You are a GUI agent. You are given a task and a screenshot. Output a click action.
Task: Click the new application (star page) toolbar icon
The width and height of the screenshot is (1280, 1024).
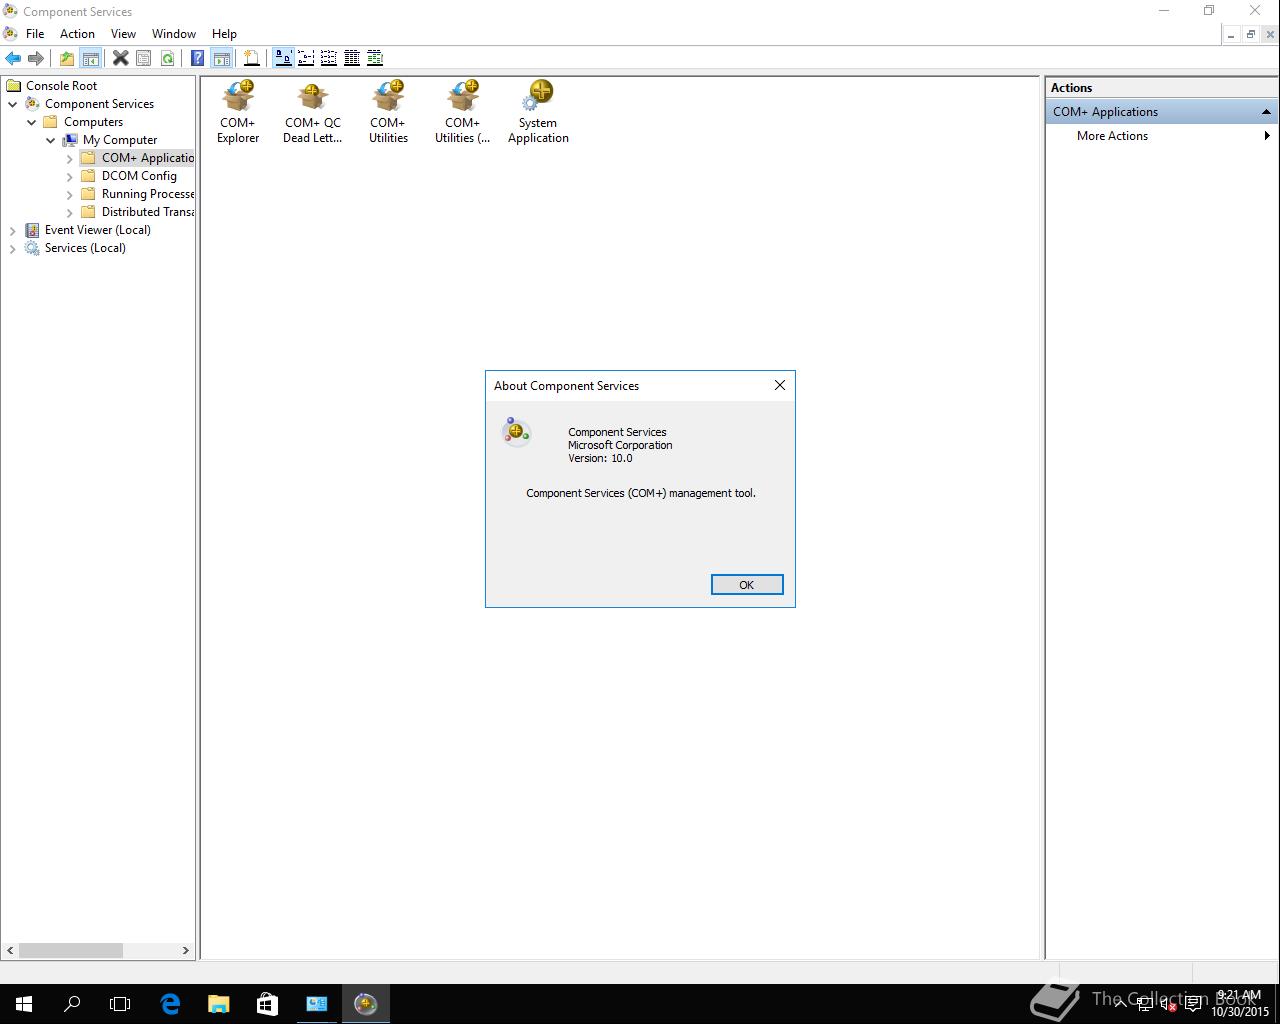[x=252, y=58]
